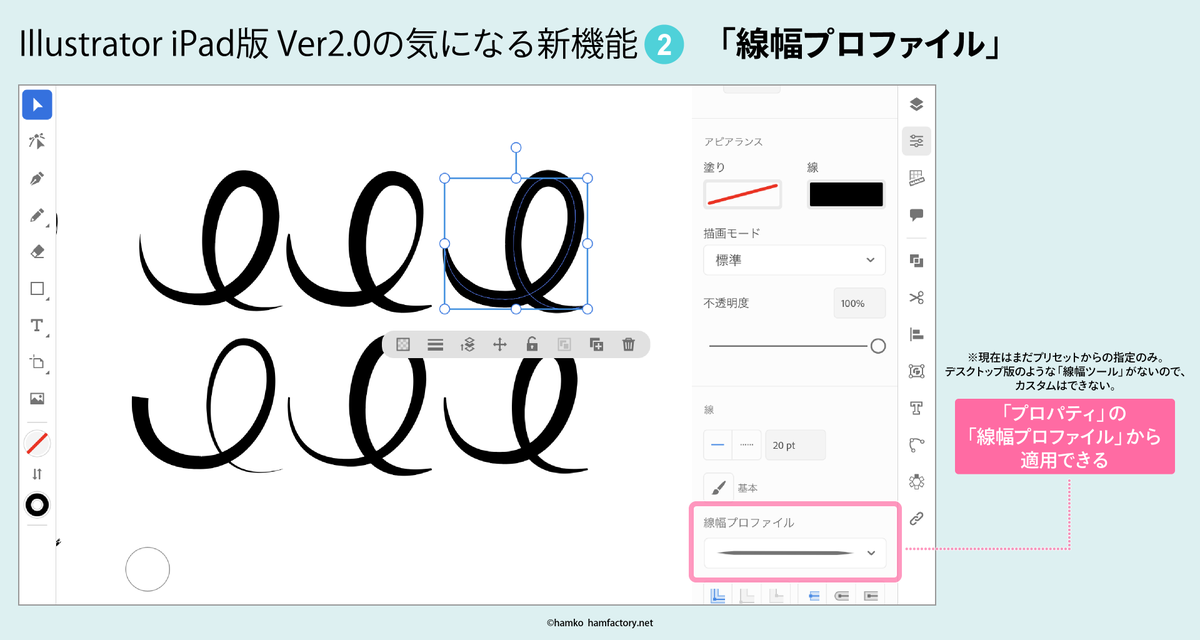Click the 描画モード label
Screen dimensions: 1200x640
732,233
